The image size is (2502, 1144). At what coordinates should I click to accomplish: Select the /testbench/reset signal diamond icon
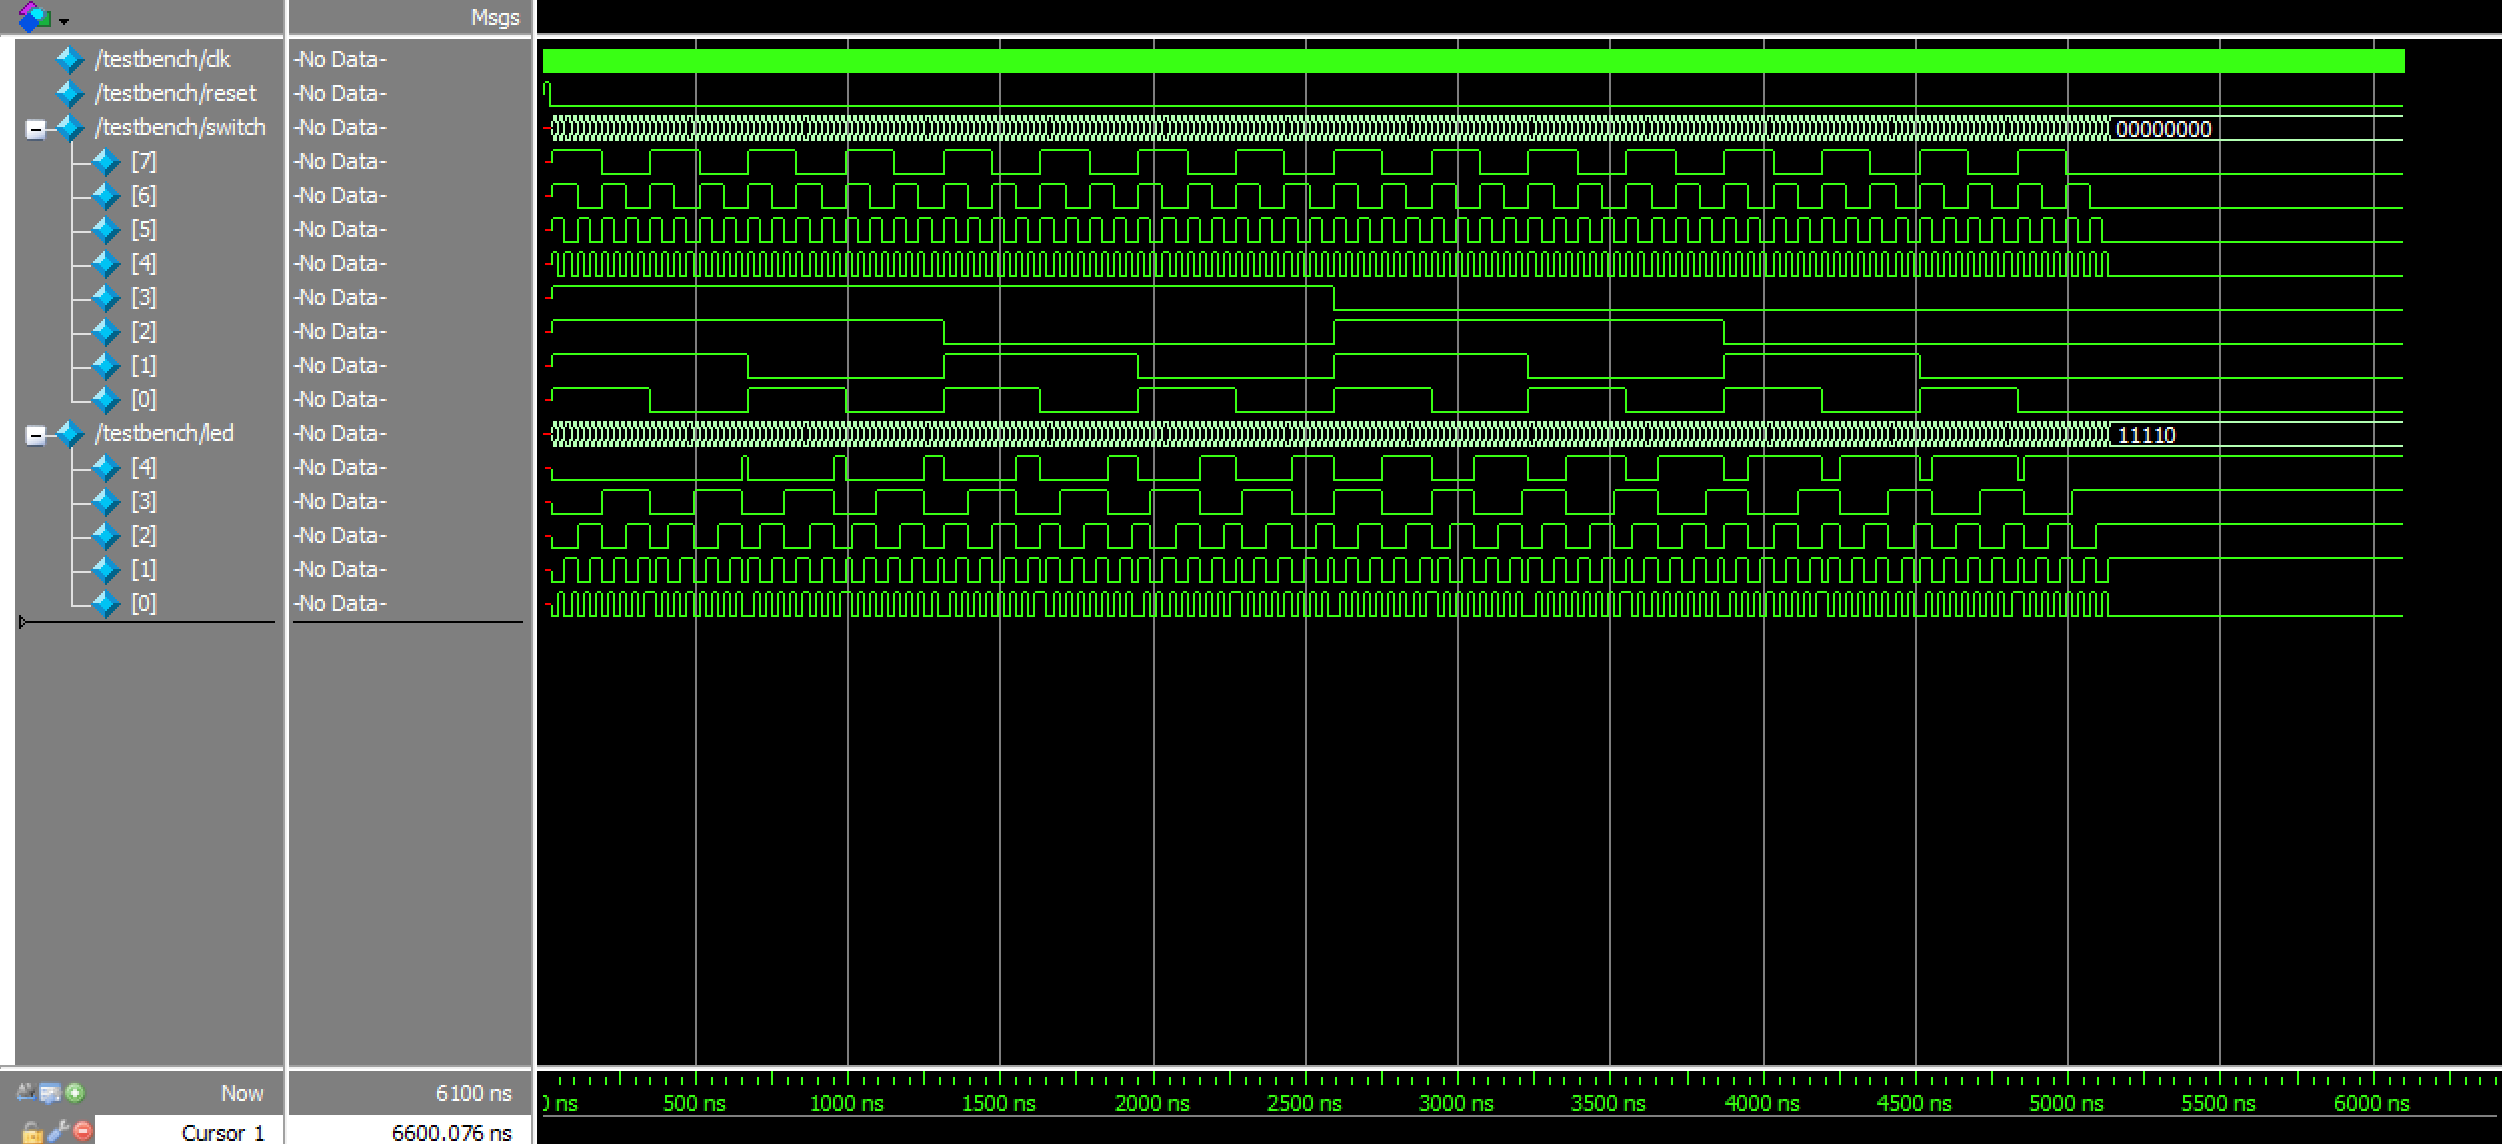[x=70, y=94]
